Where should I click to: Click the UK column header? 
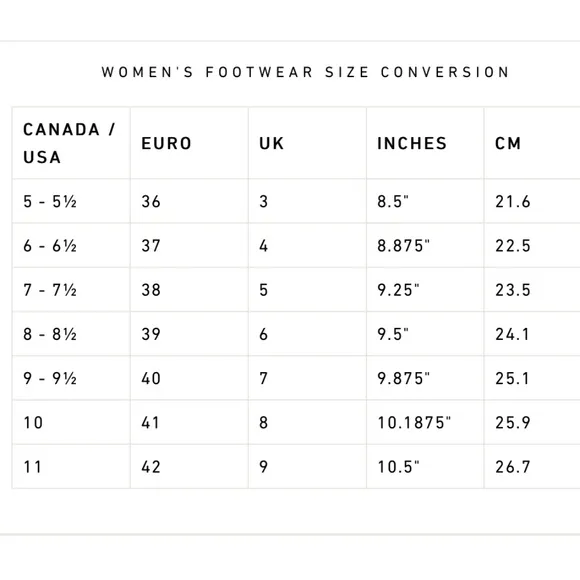[307, 143]
